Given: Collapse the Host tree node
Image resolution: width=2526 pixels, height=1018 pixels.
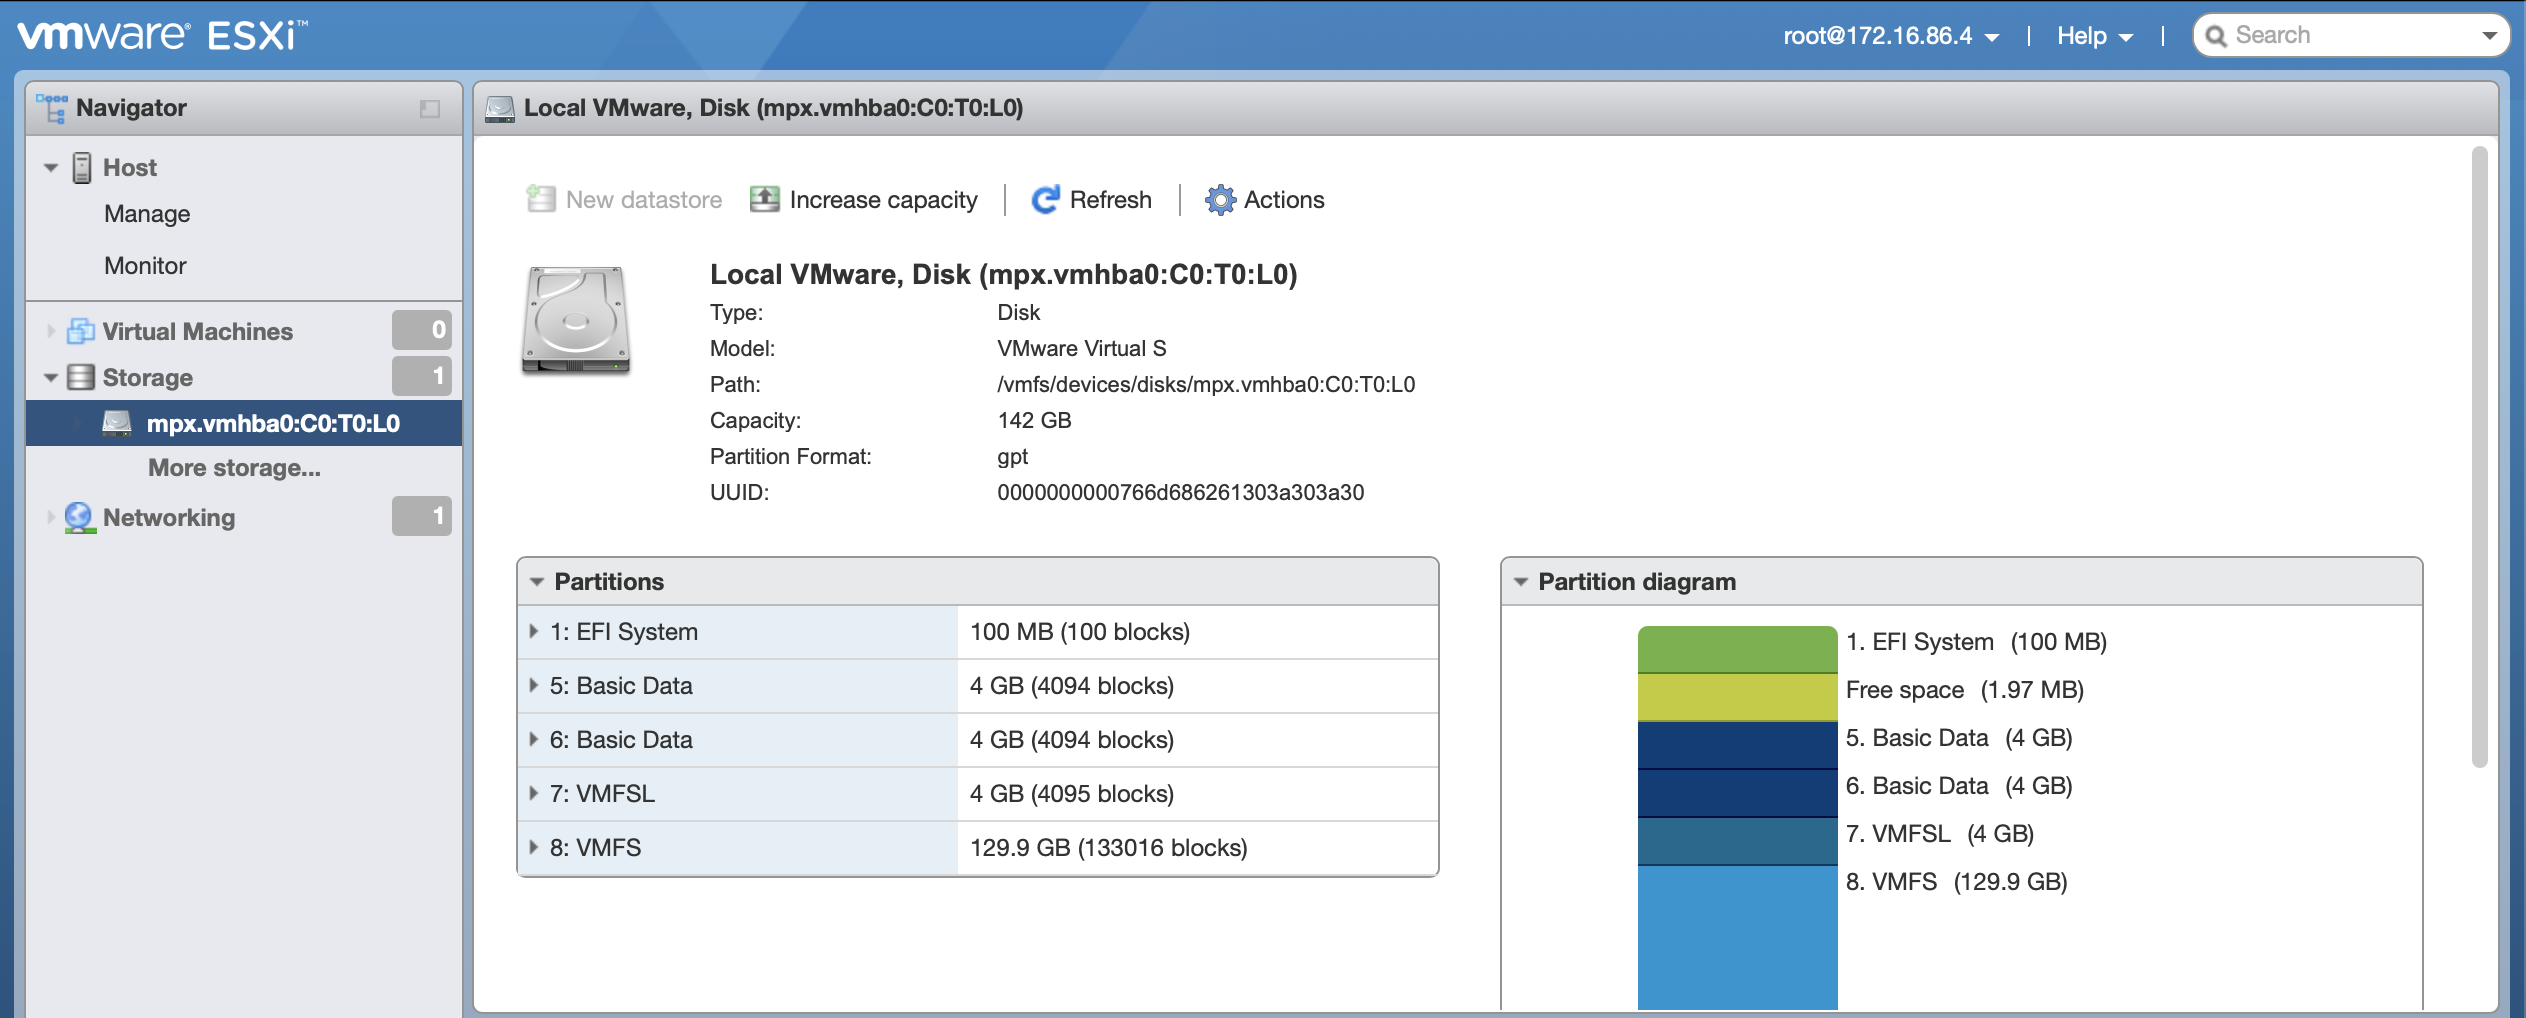Looking at the screenshot, I should pos(51,168).
